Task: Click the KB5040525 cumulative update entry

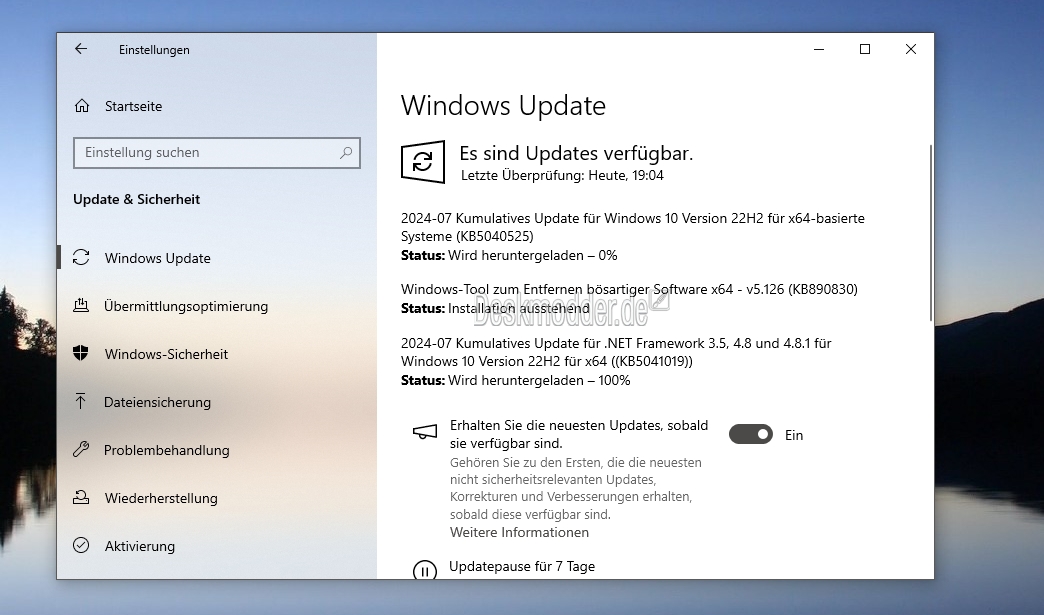Action: tap(633, 227)
